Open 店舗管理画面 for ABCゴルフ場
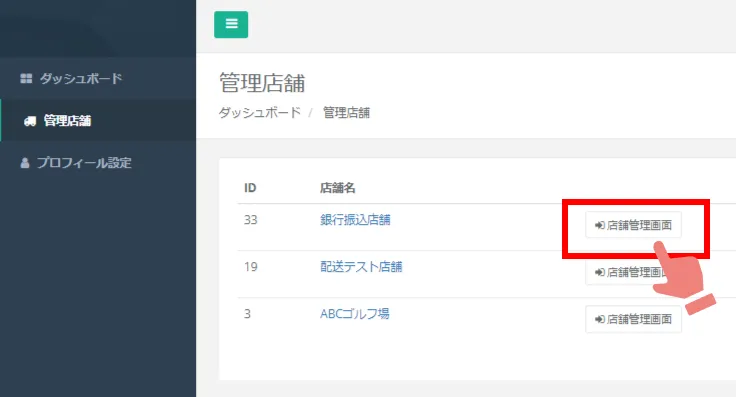 (x=633, y=319)
